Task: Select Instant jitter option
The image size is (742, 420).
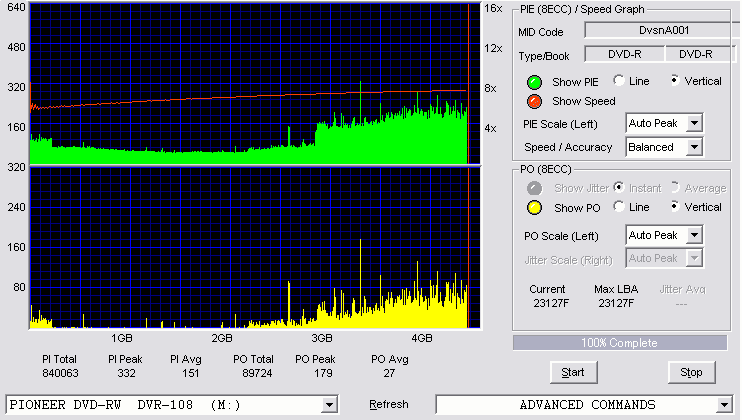Action: [x=618, y=187]
